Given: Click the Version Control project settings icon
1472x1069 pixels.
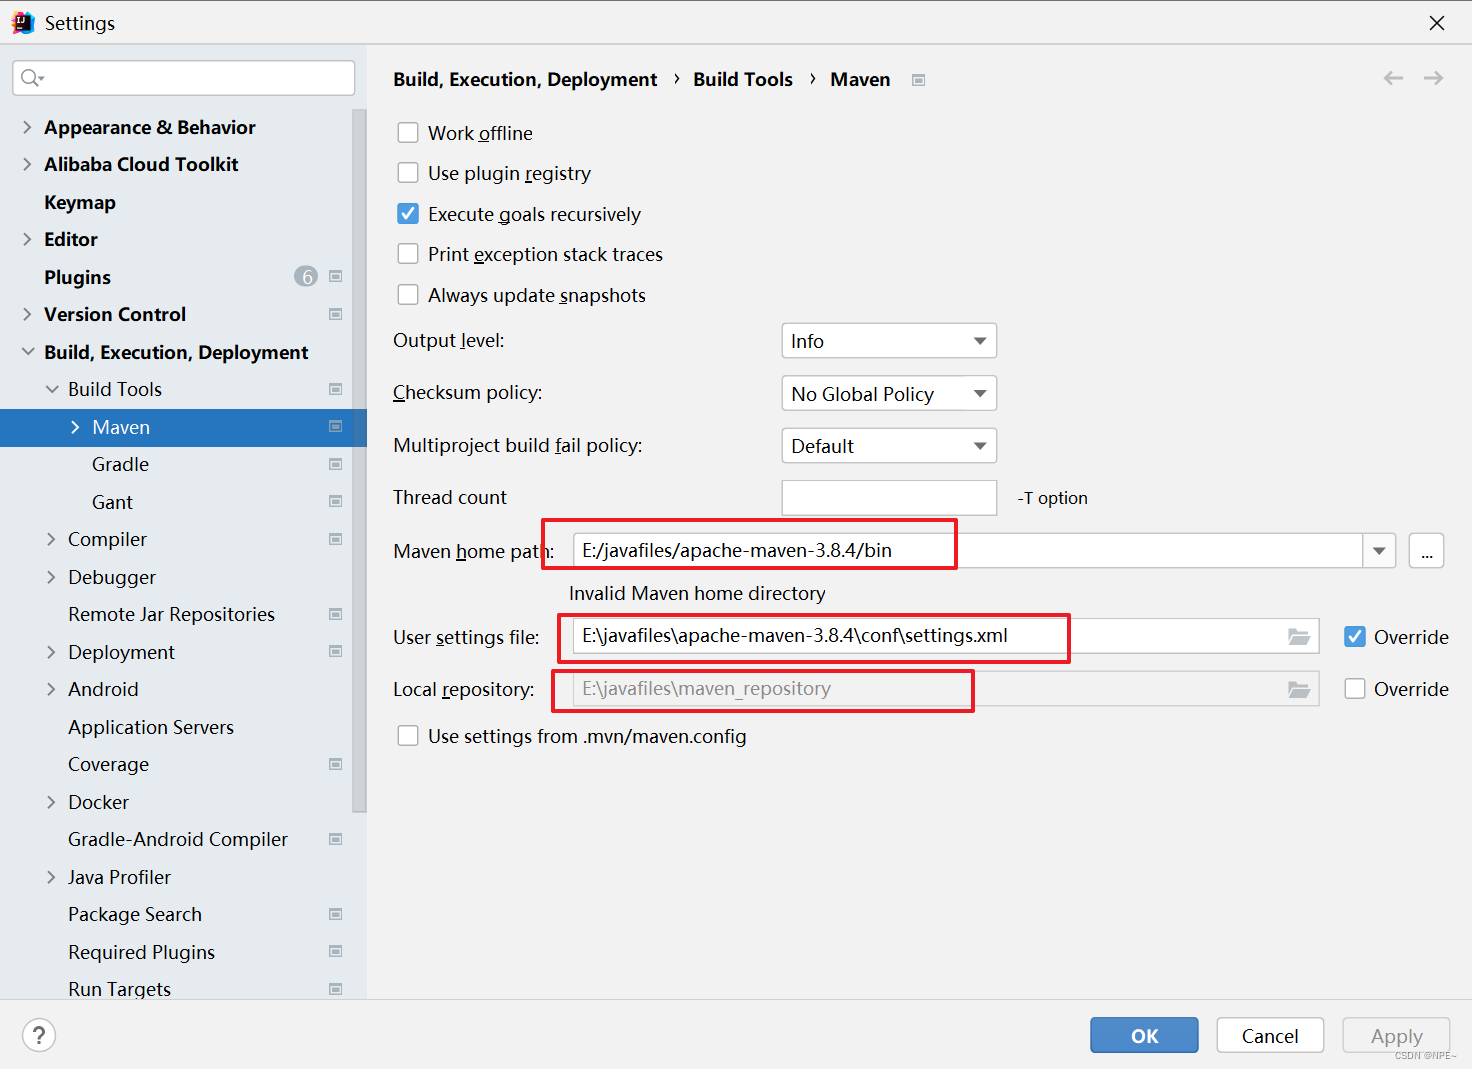Looking at the screenshot, I should coord(336,314).
